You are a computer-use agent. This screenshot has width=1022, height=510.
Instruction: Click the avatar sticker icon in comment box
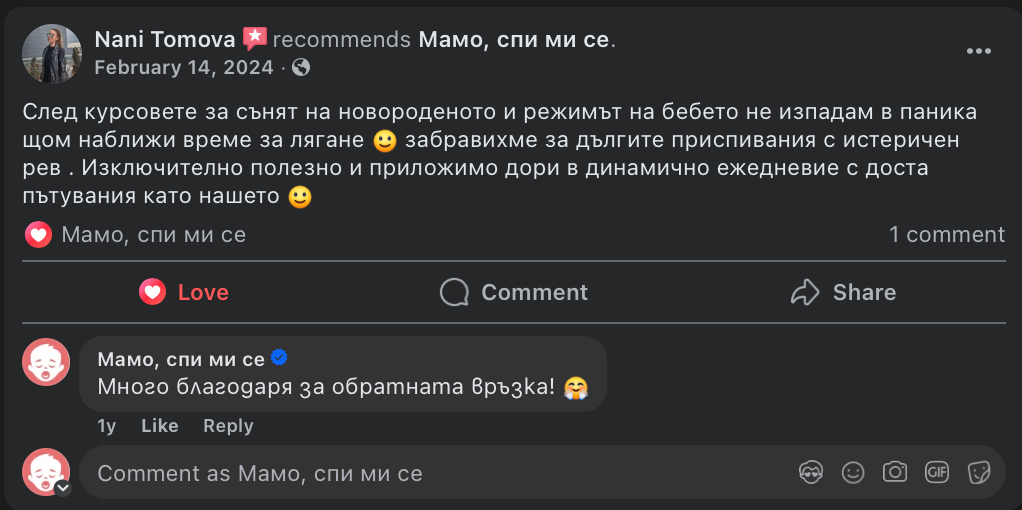pyautogui.click(x=810, y=473)
